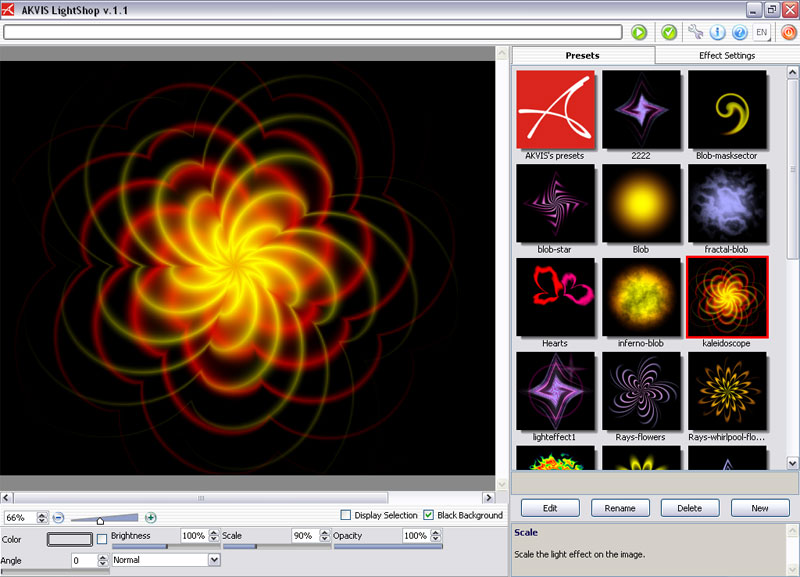
Task: Click the canvas vertical scroll up arrow
Action: [x=502, y=53]
